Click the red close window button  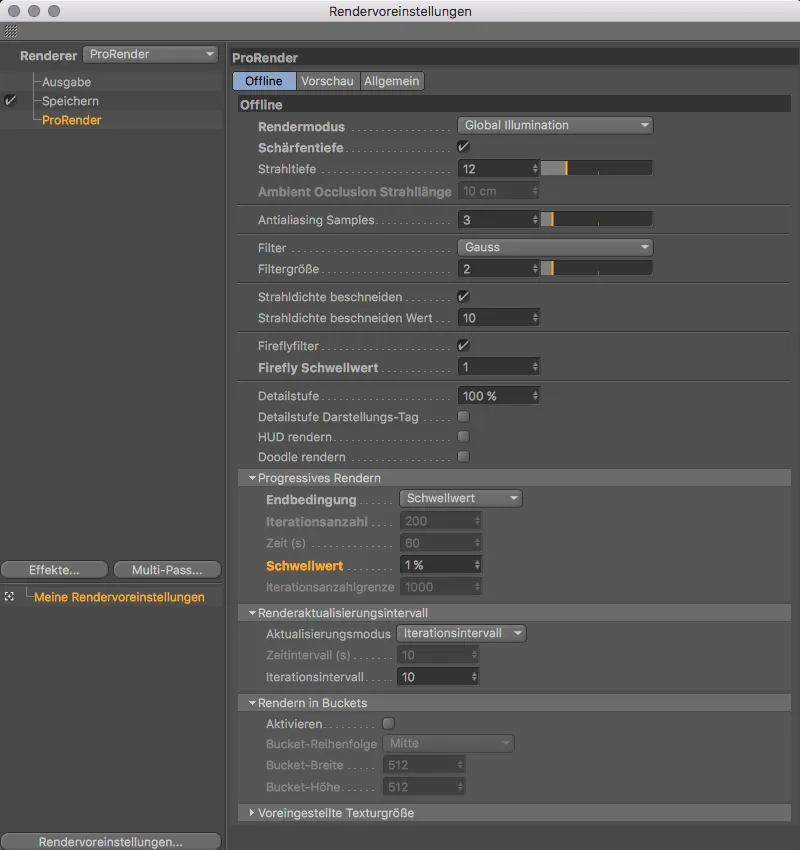coord(14,11)
